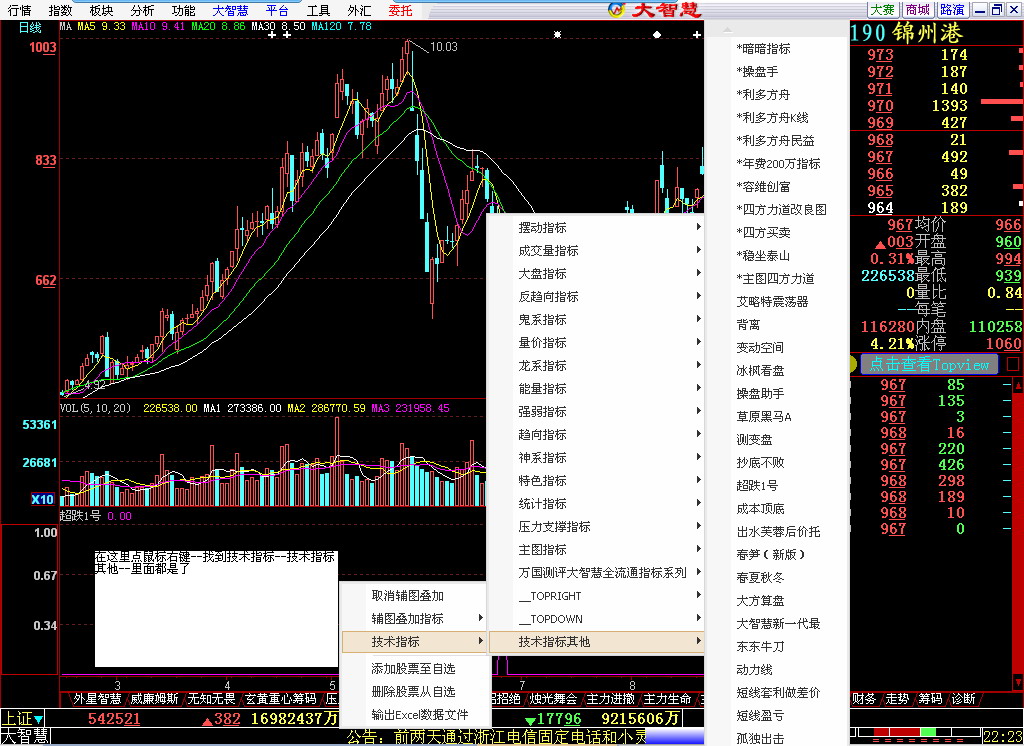The image size is (1024, 746).
Task: Expand the 压力支撑指标 submenu
Action: tap(596, 527)
